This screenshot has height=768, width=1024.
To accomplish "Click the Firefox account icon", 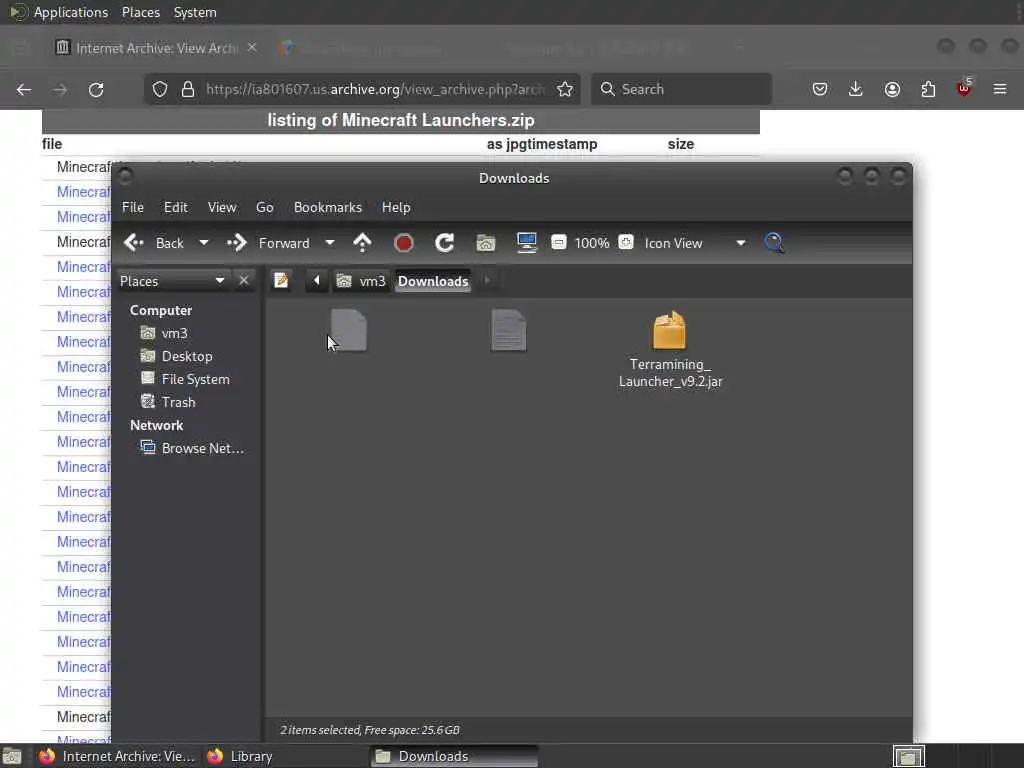I will point(892,89).
